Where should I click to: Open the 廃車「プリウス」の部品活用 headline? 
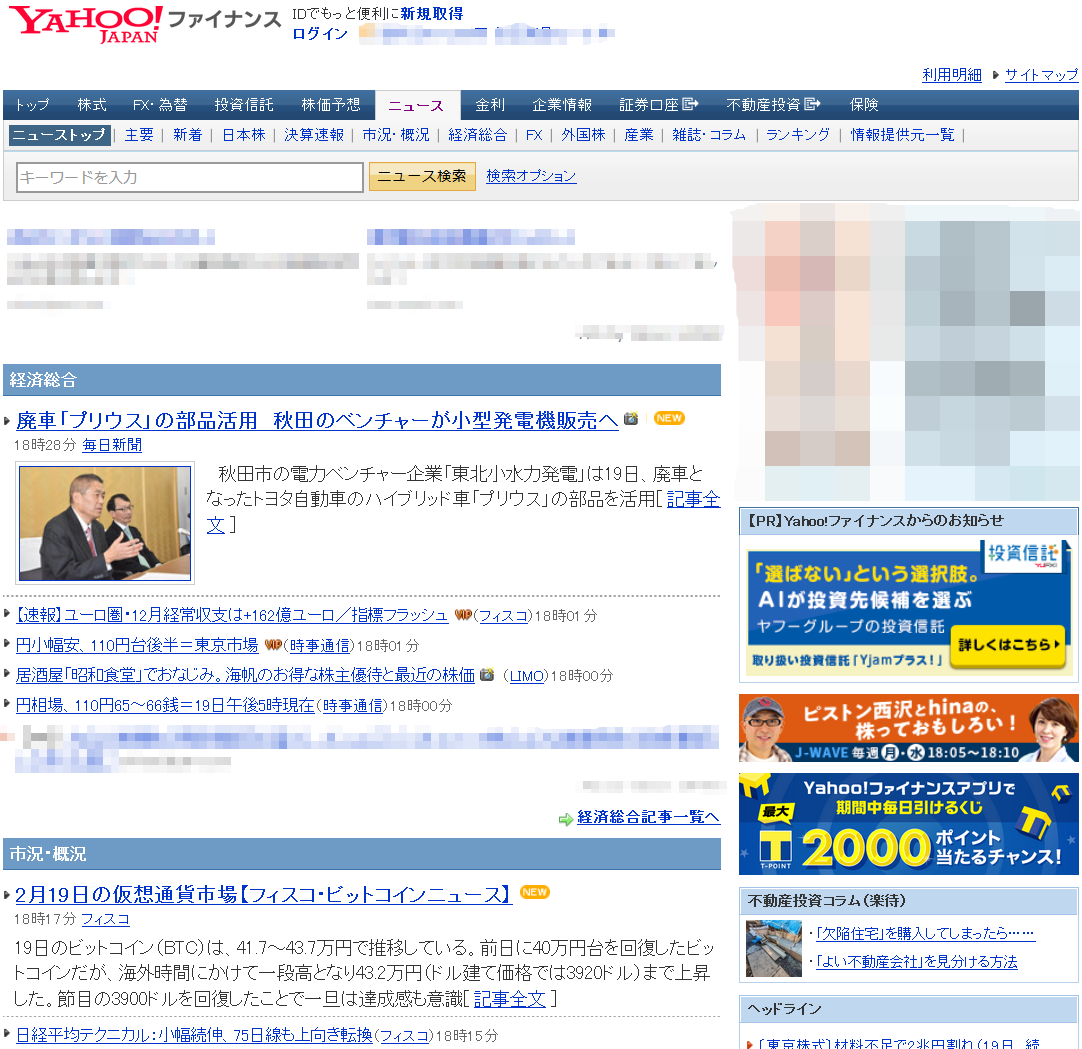317,420
